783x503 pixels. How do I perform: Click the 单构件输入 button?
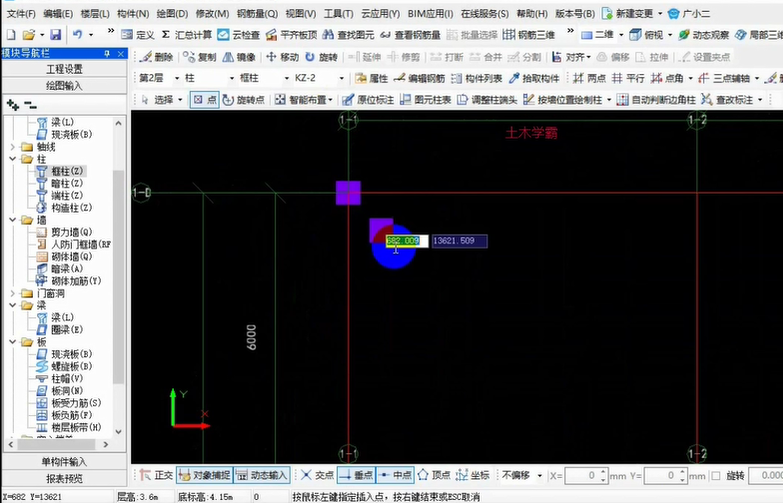(x=64, y=462)
